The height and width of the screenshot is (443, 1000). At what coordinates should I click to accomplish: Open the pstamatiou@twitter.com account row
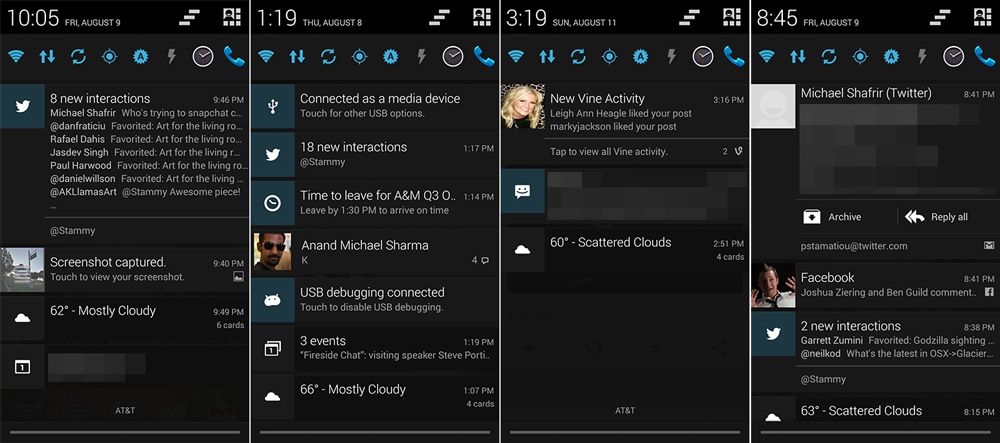897,246
